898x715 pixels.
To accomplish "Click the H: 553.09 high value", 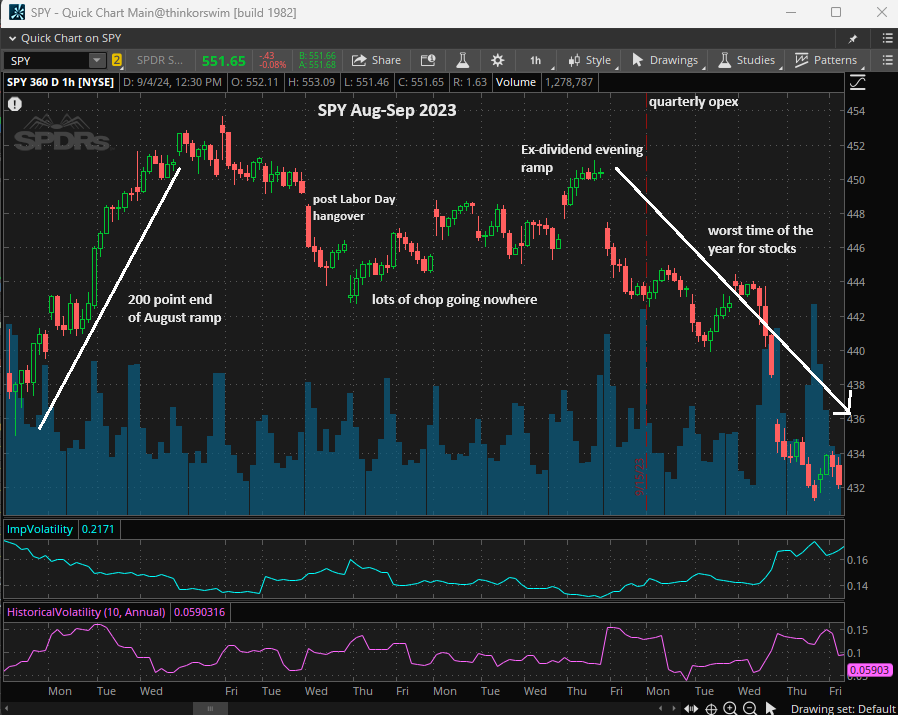I will [311, 82].
